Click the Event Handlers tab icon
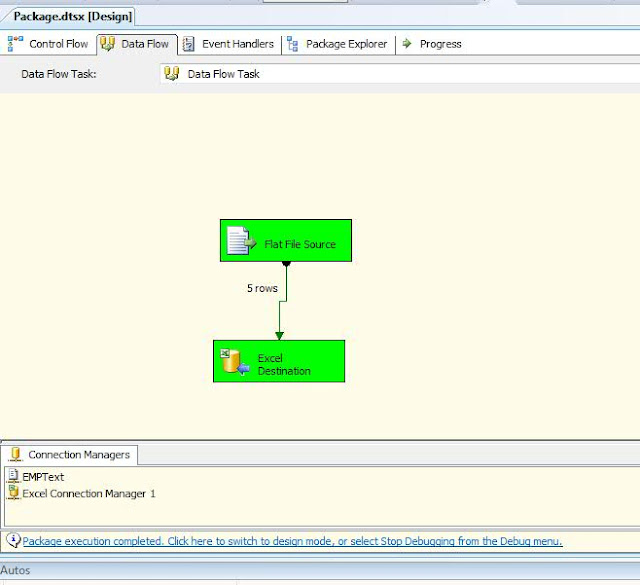The height and width of the screenshot is (585, 640). tap(188, 44)
